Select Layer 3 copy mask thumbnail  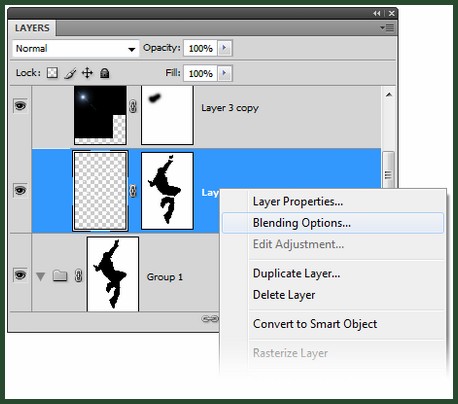click(167, 115)
